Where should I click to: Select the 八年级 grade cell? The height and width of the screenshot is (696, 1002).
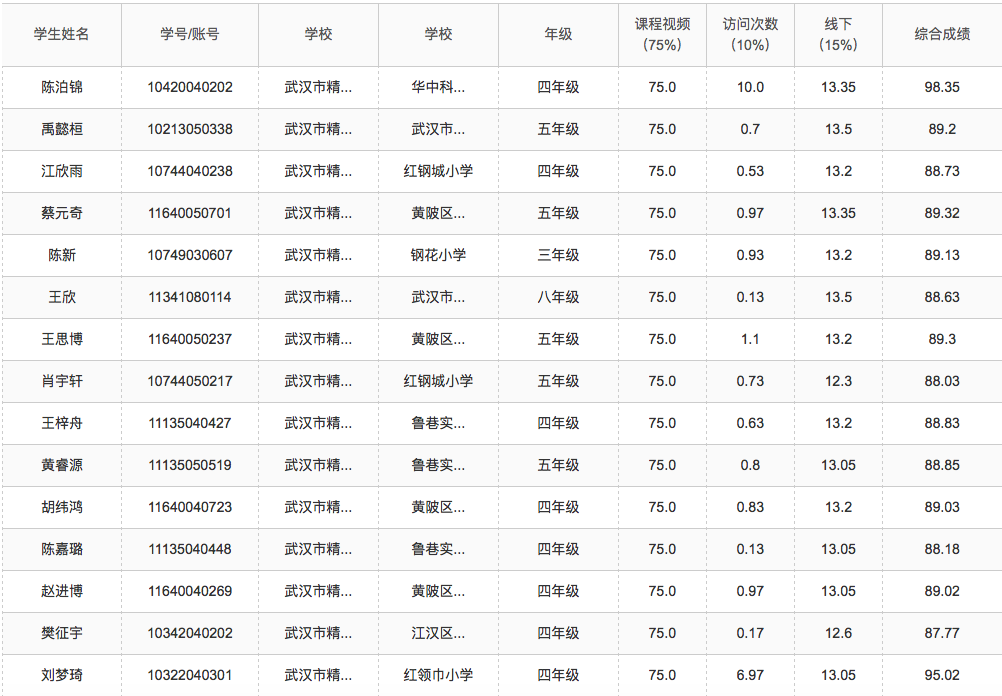(x=558, y=297)
